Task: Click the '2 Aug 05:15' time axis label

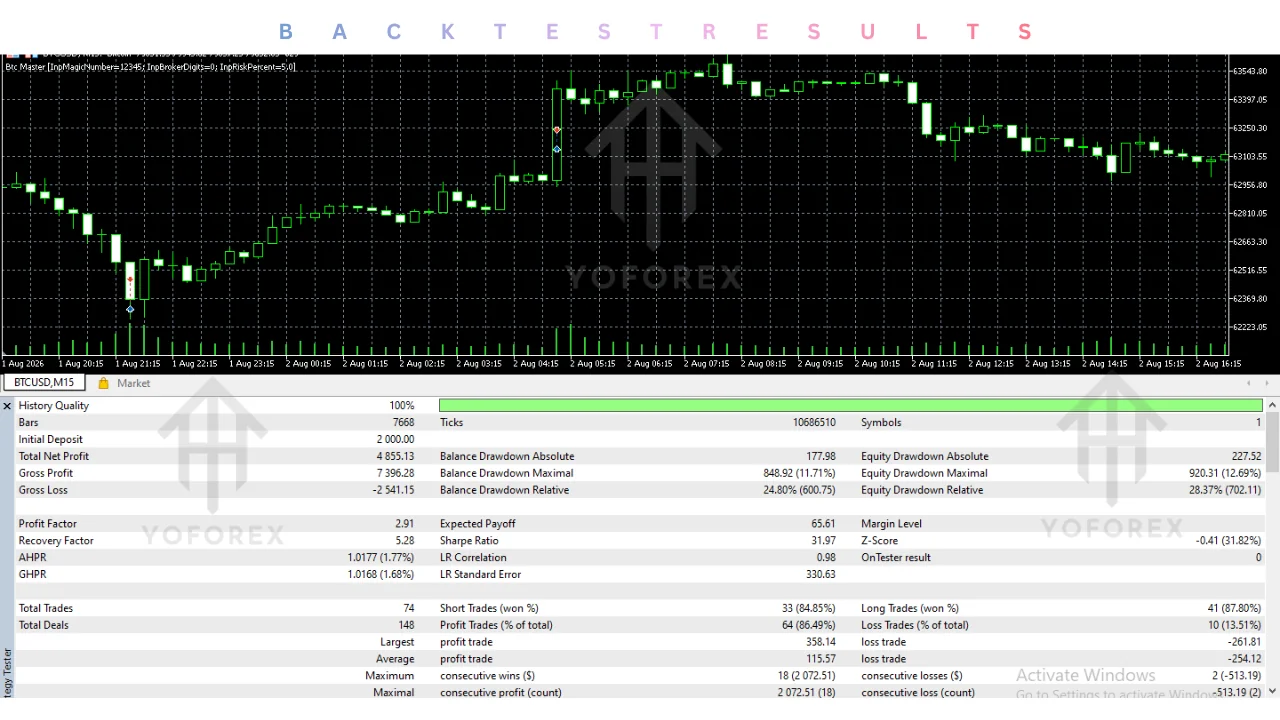Action: [593, 364]
